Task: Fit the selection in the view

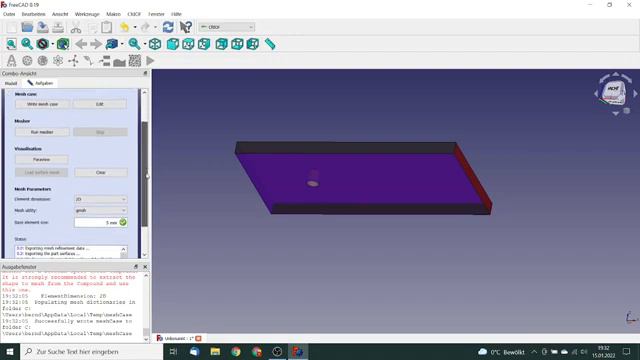Action: [27, 44]
